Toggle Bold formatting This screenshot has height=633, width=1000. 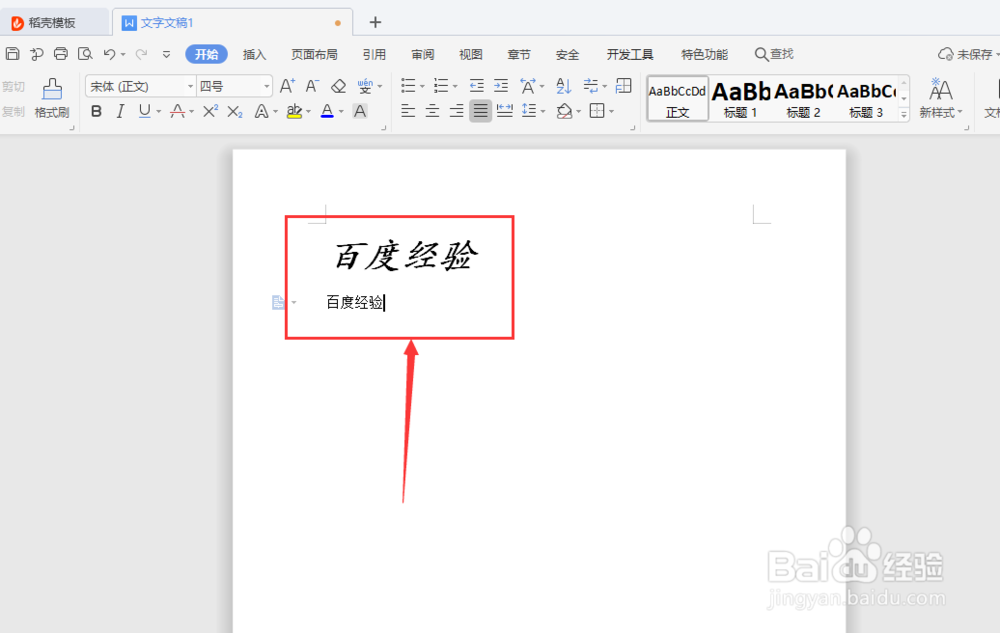tap(96, 112)
